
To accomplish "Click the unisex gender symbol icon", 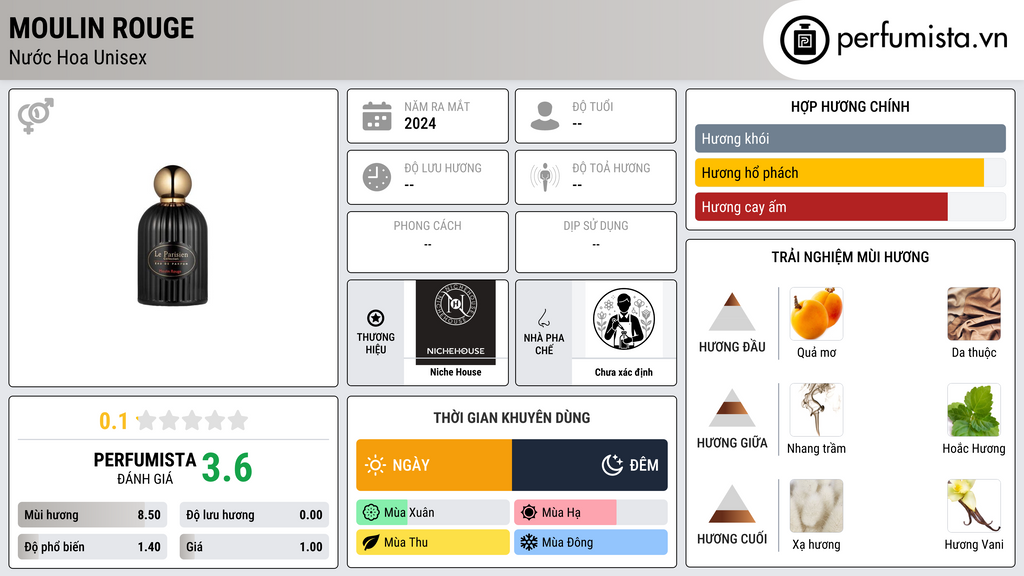I will (36, 116).
